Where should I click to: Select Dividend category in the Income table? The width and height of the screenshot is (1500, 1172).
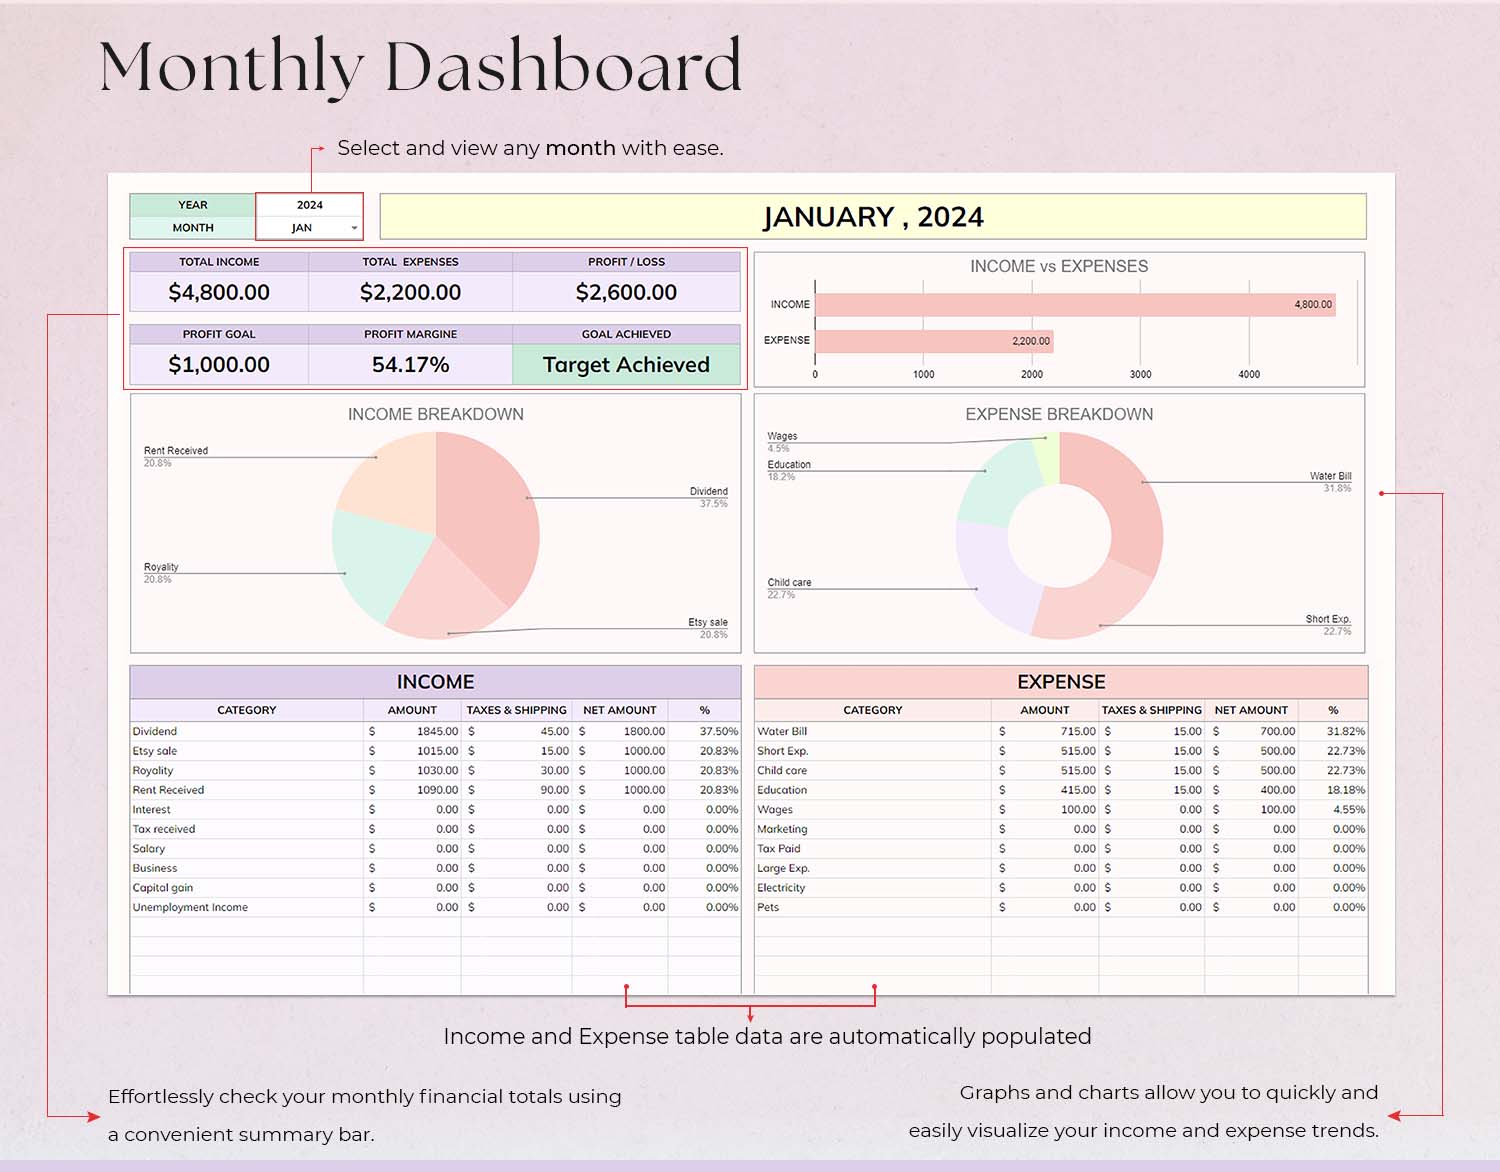246,731
